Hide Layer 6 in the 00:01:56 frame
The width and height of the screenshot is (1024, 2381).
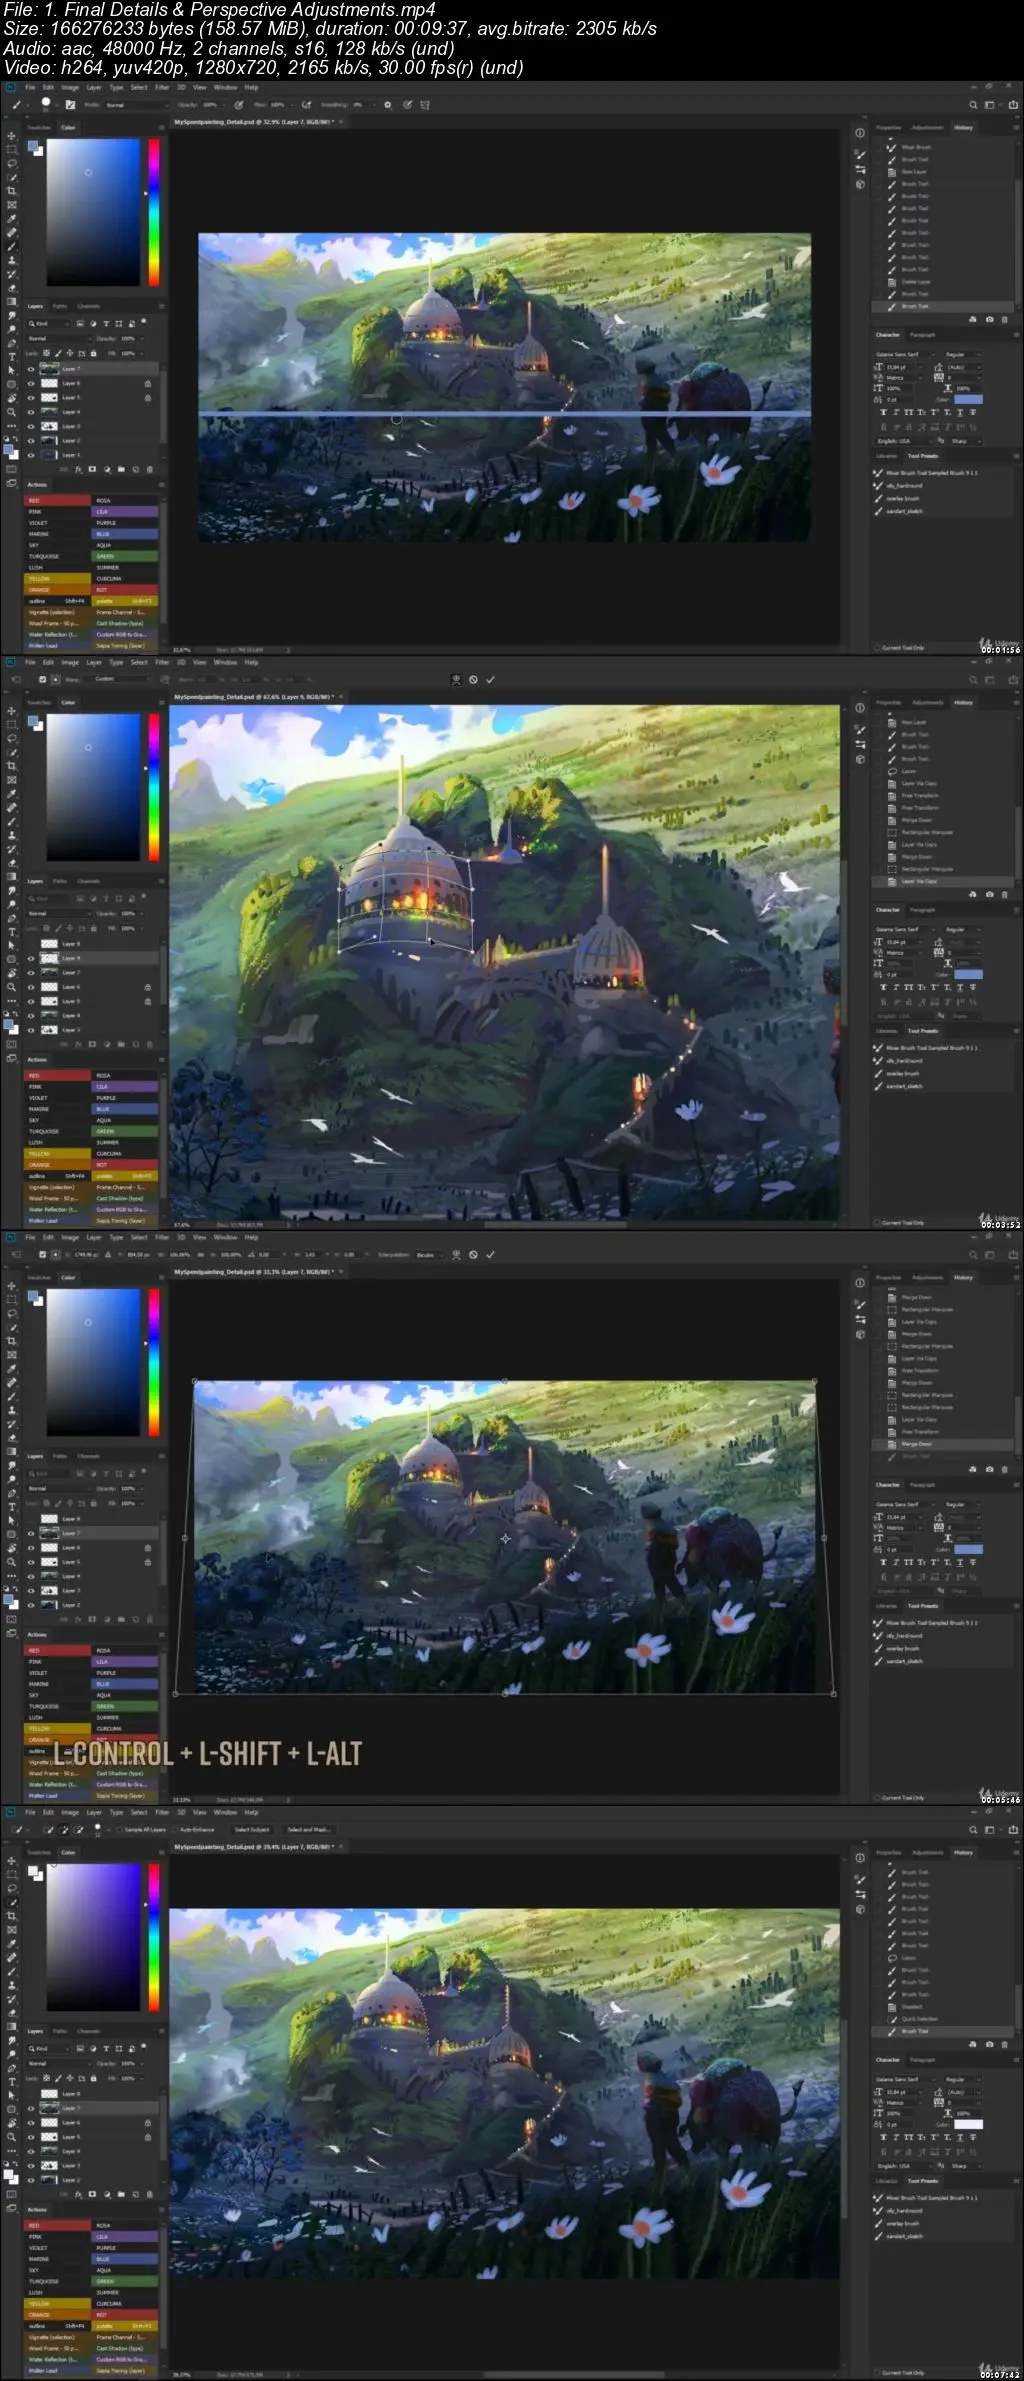(x=31, y=383)
